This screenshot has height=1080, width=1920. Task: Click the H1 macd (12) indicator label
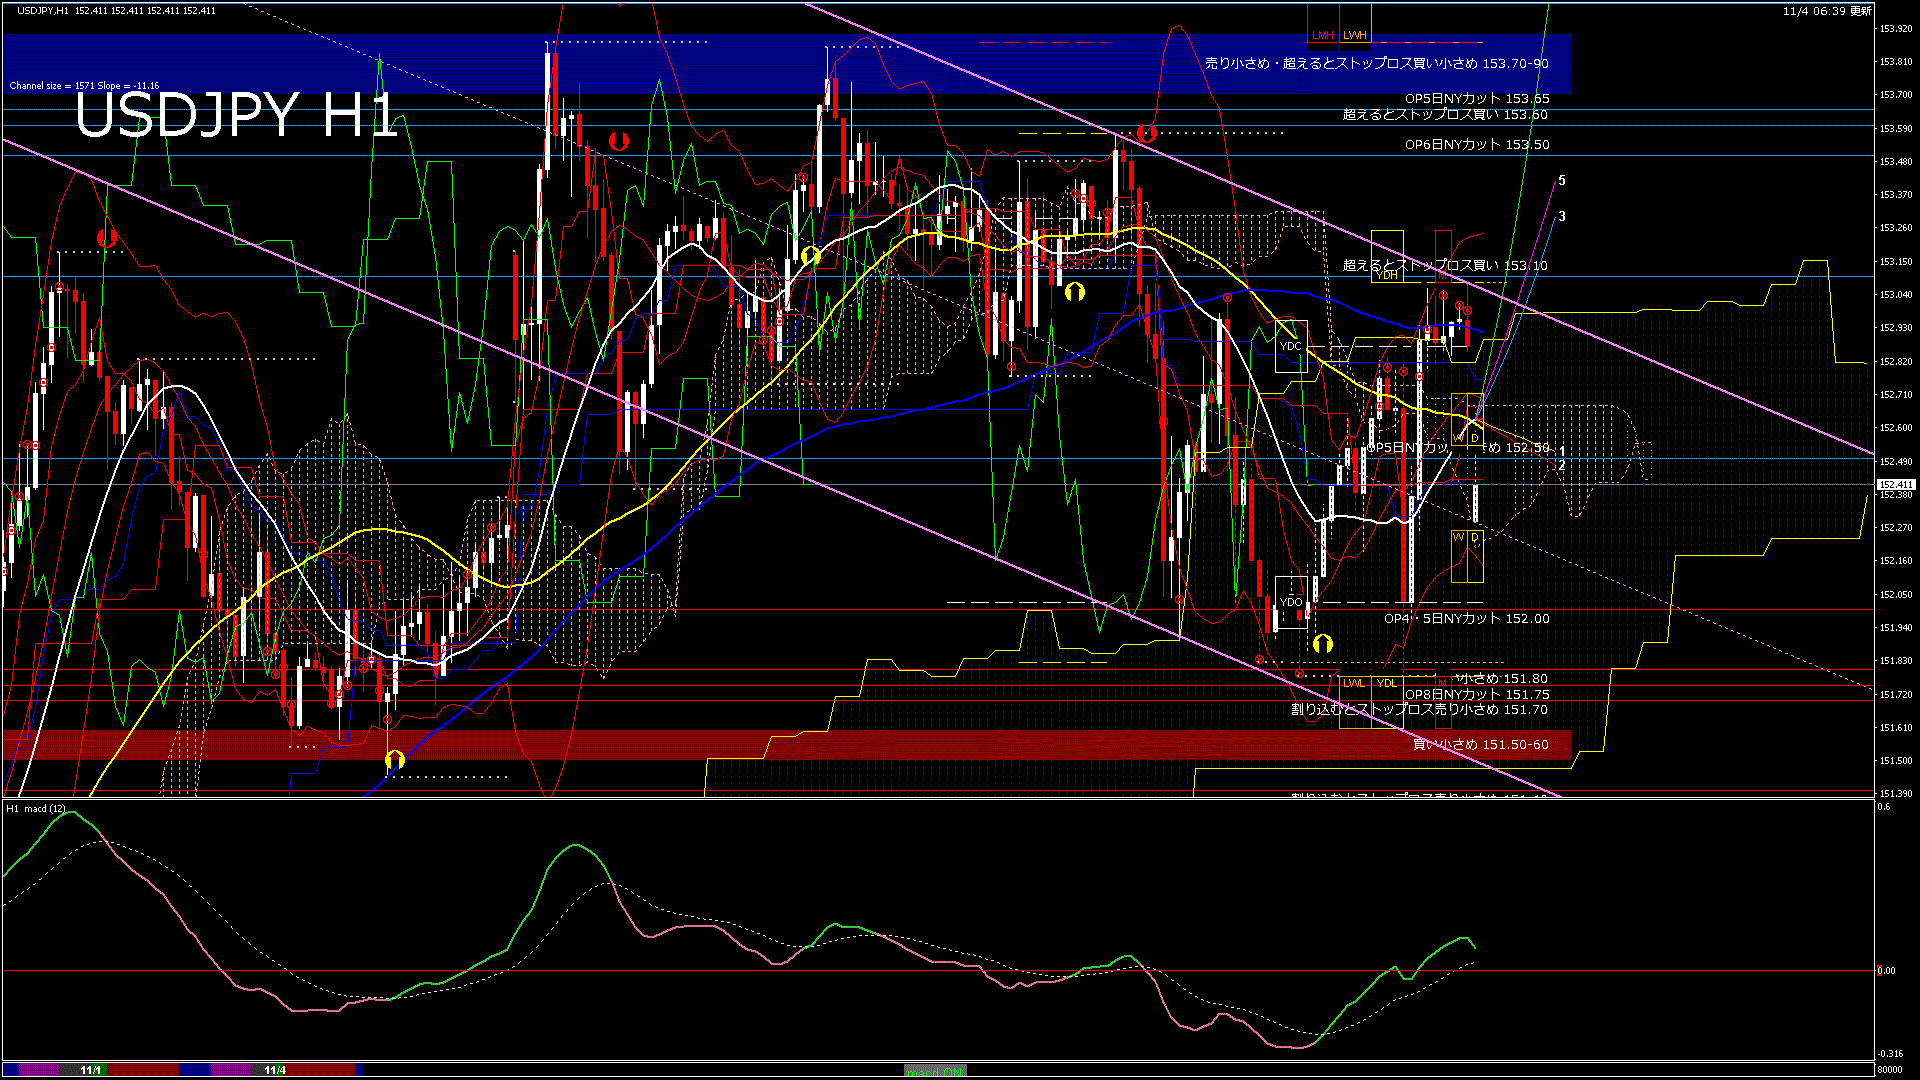(37, 808)
